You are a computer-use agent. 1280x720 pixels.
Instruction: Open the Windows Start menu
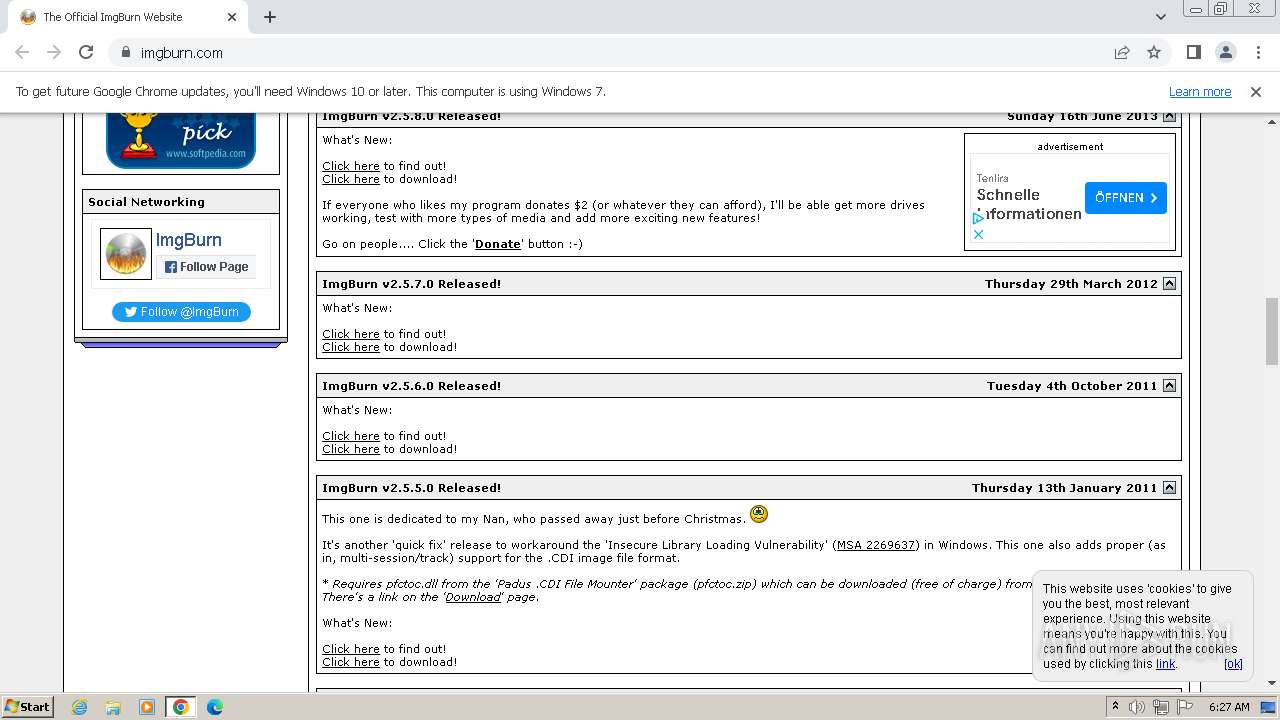(x=28, y=707)
